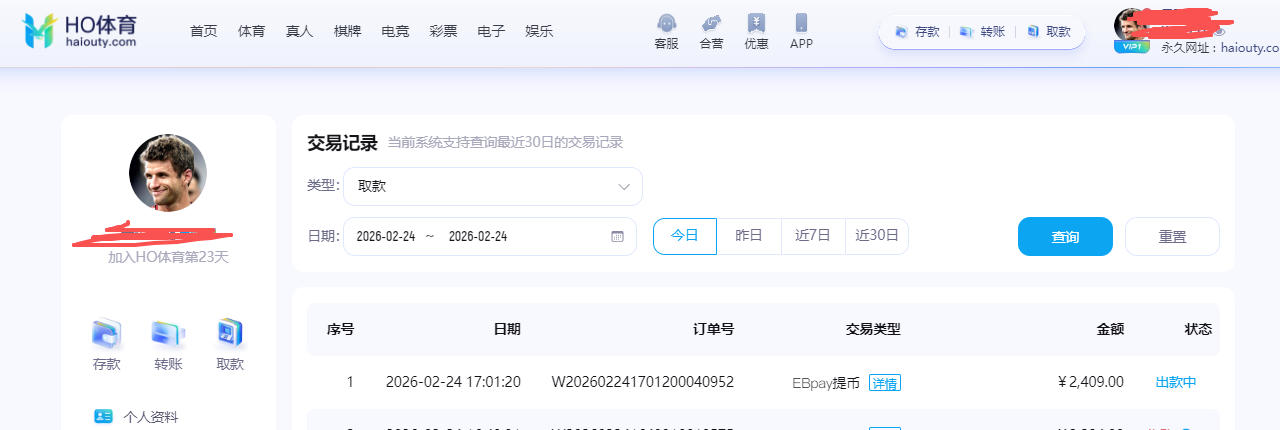Click the sidebar 取款 withdraw icon
1280x430 pixels.
(x=230, y=333)
